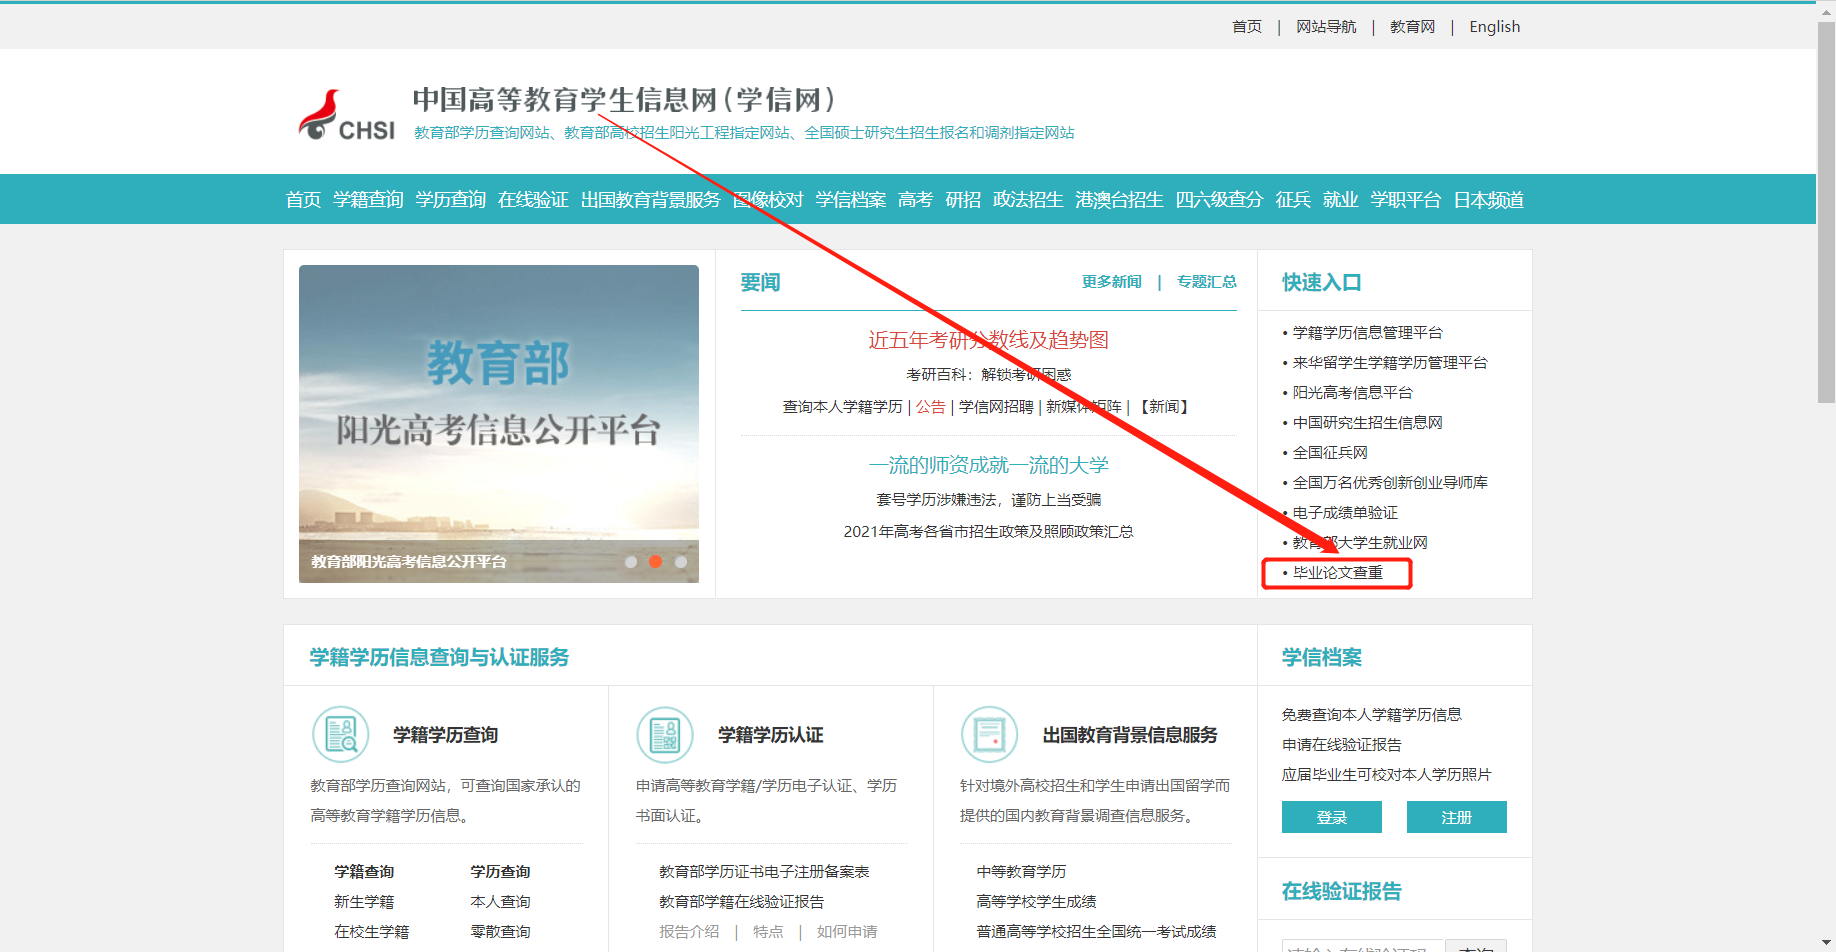Viewport: 1836px width, 952px height.
Task: Open 在校生学籍 link
Action: click(371, 932)
